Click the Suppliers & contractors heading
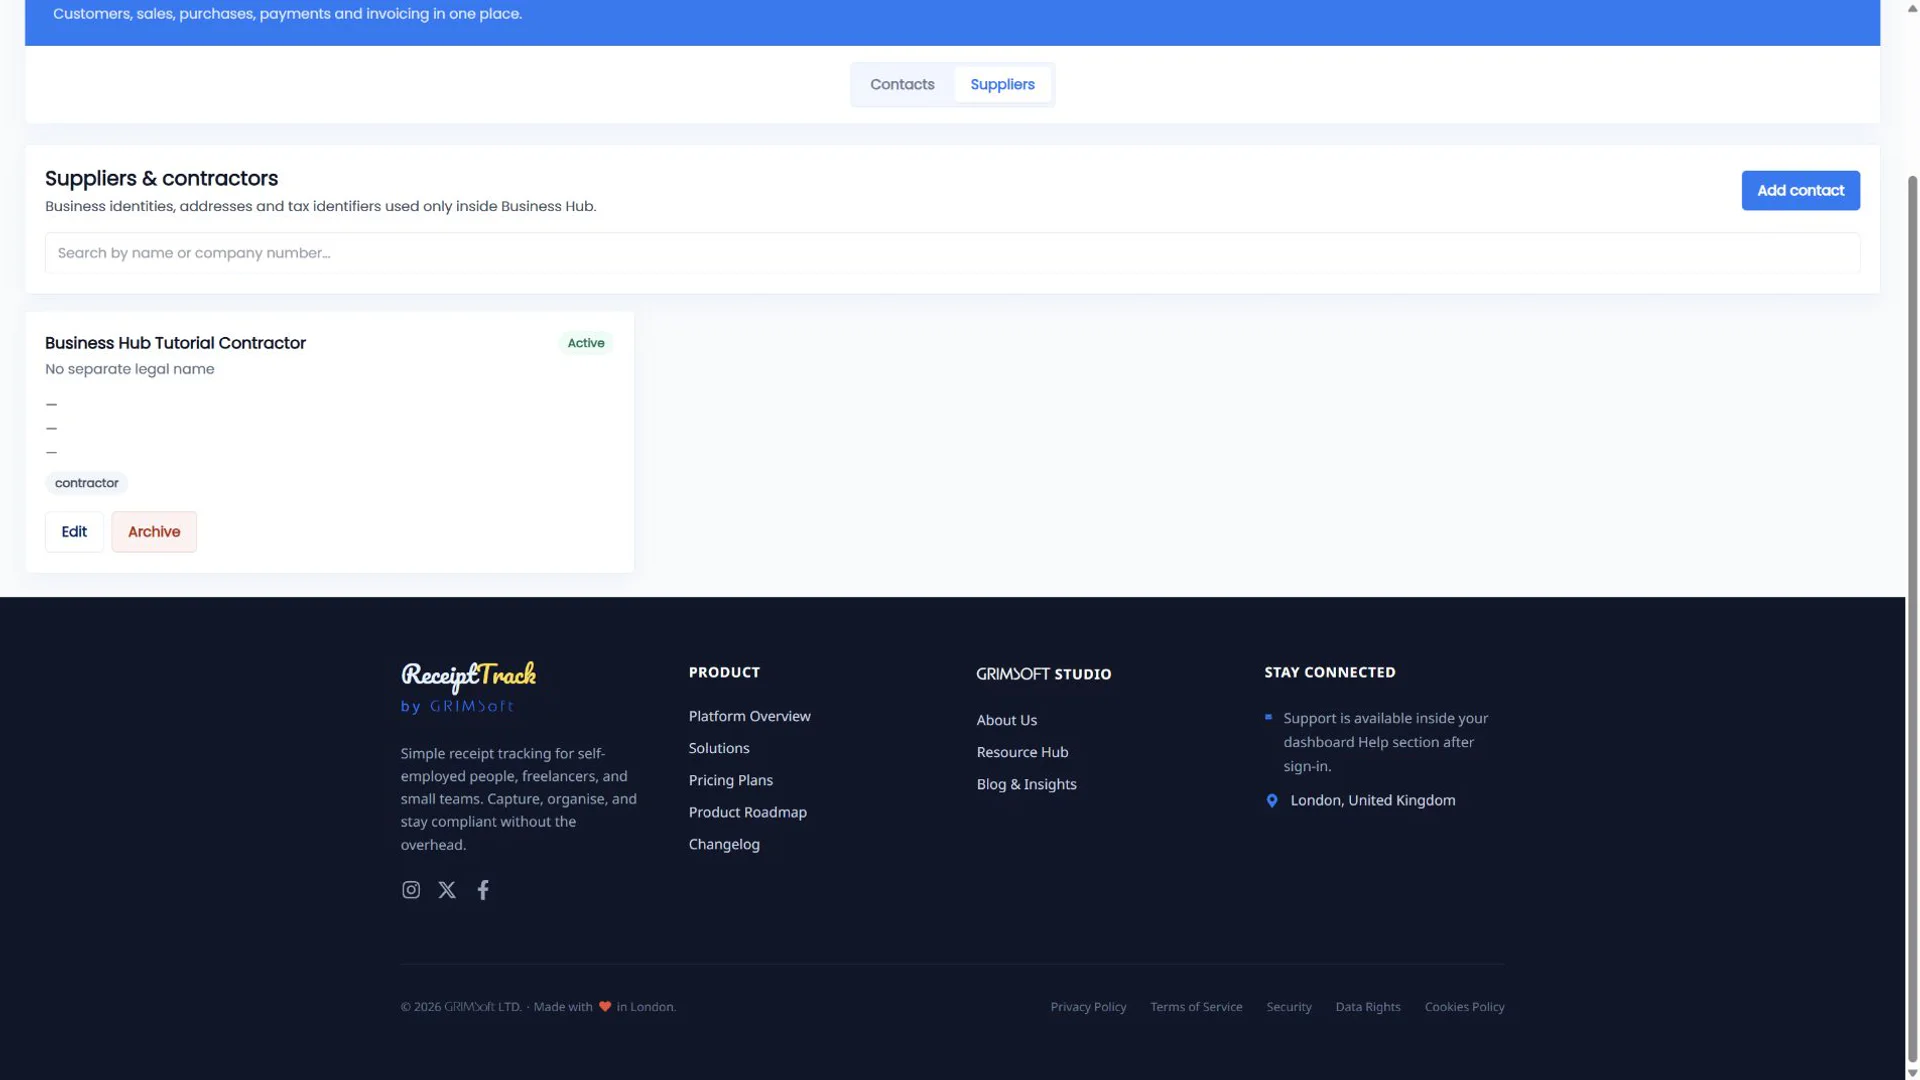This screenshot has height=1080, width=1920. click(x=161, y=178)
